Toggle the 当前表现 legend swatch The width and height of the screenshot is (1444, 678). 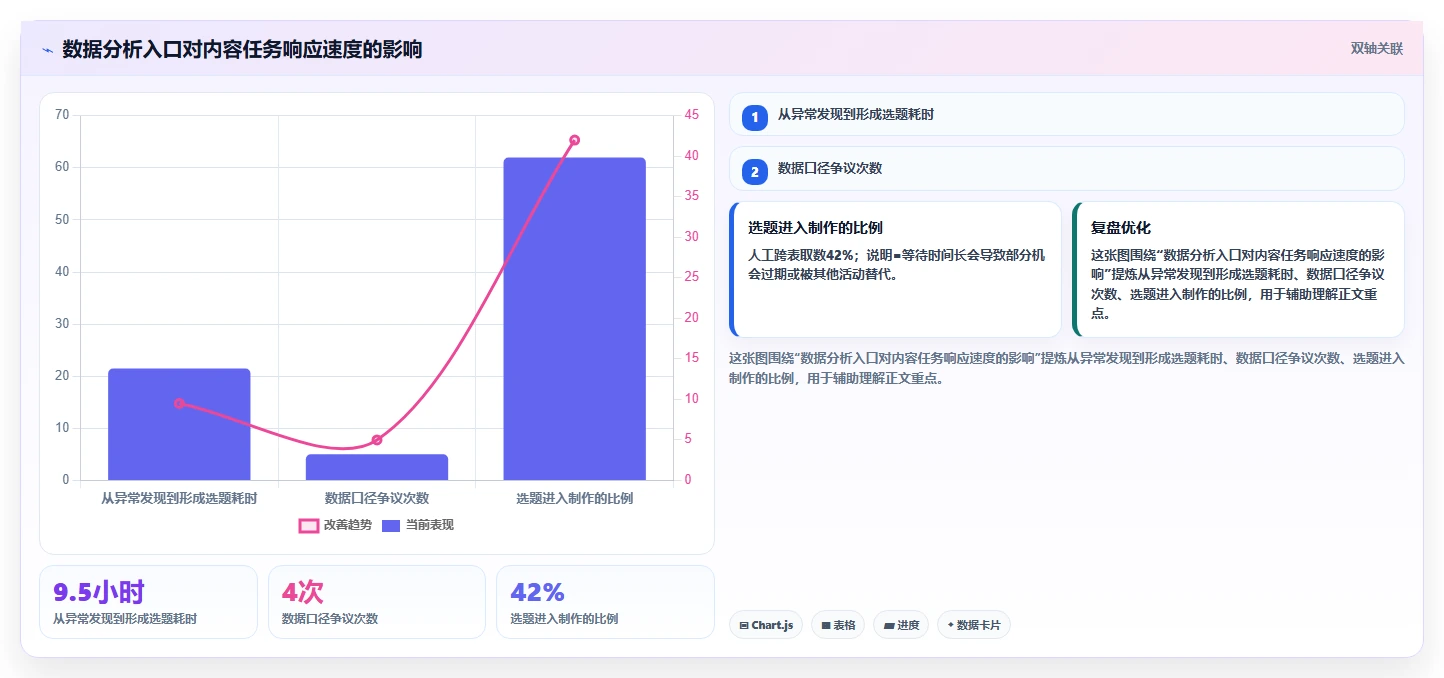[391, 525]
